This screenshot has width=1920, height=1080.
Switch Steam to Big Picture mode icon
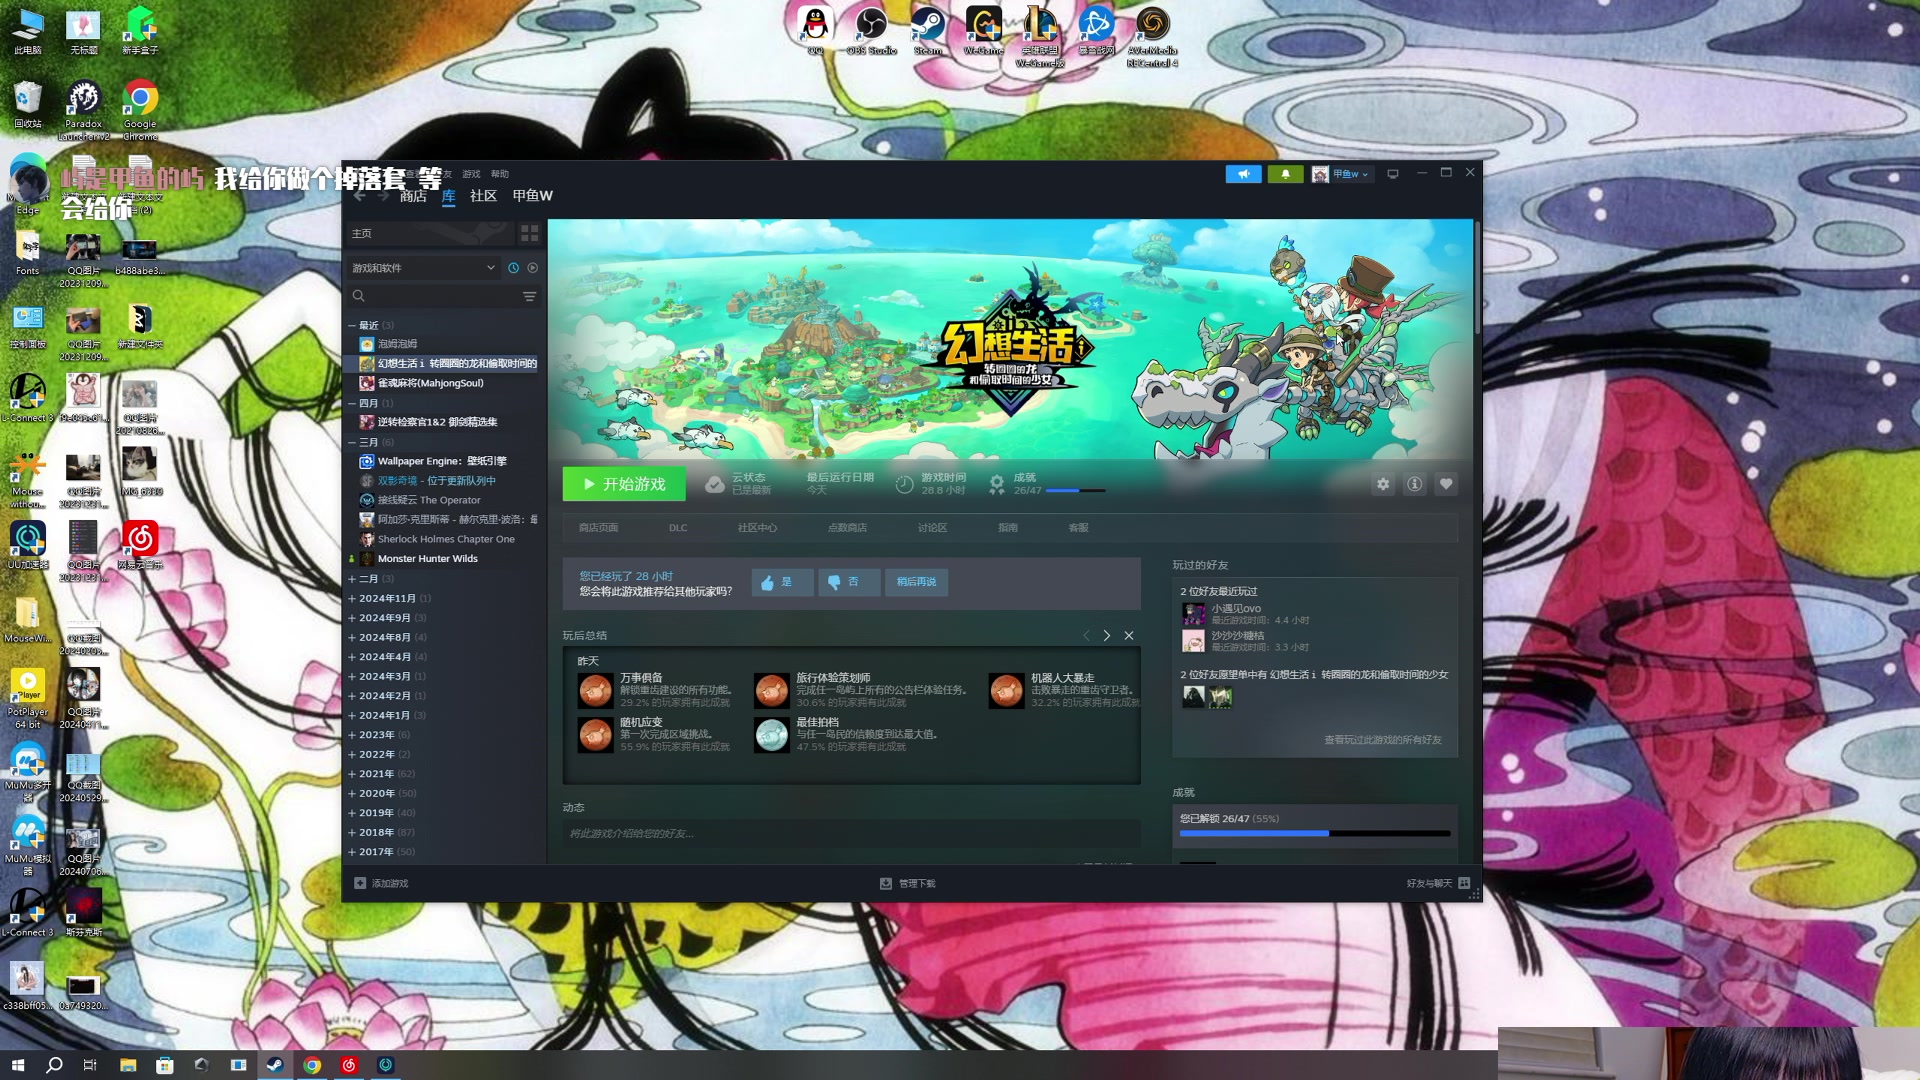point(1392,174)
